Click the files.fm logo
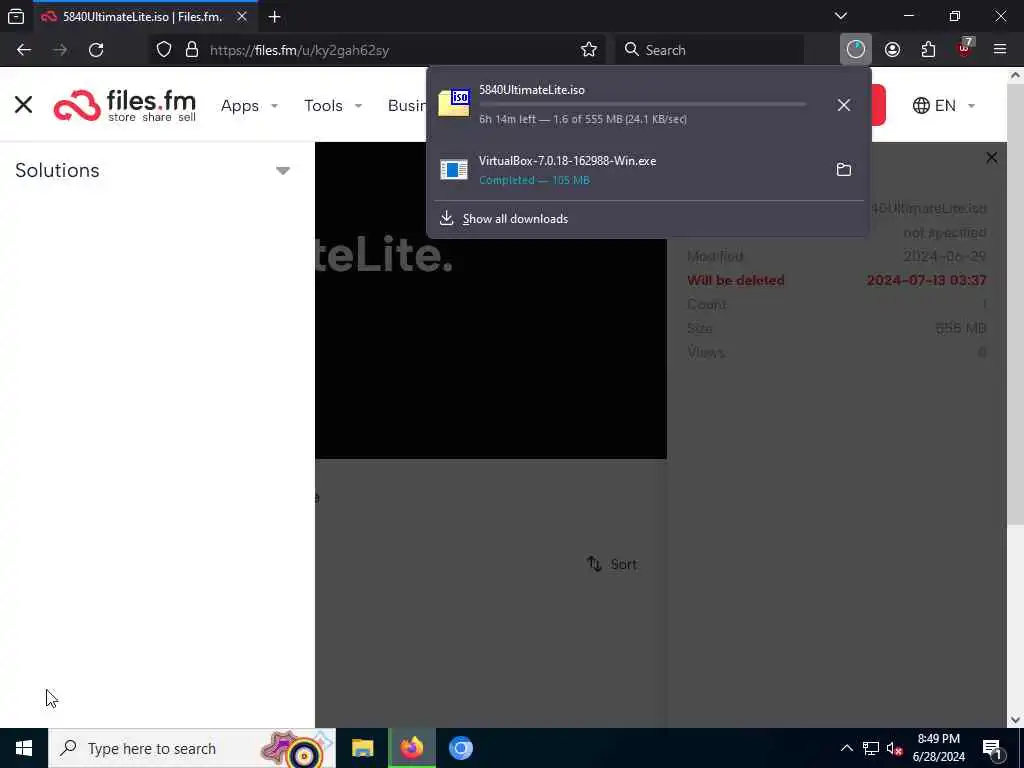This screenshot has width=1024, height=768. pyautogui.click(x=124, y=105)
